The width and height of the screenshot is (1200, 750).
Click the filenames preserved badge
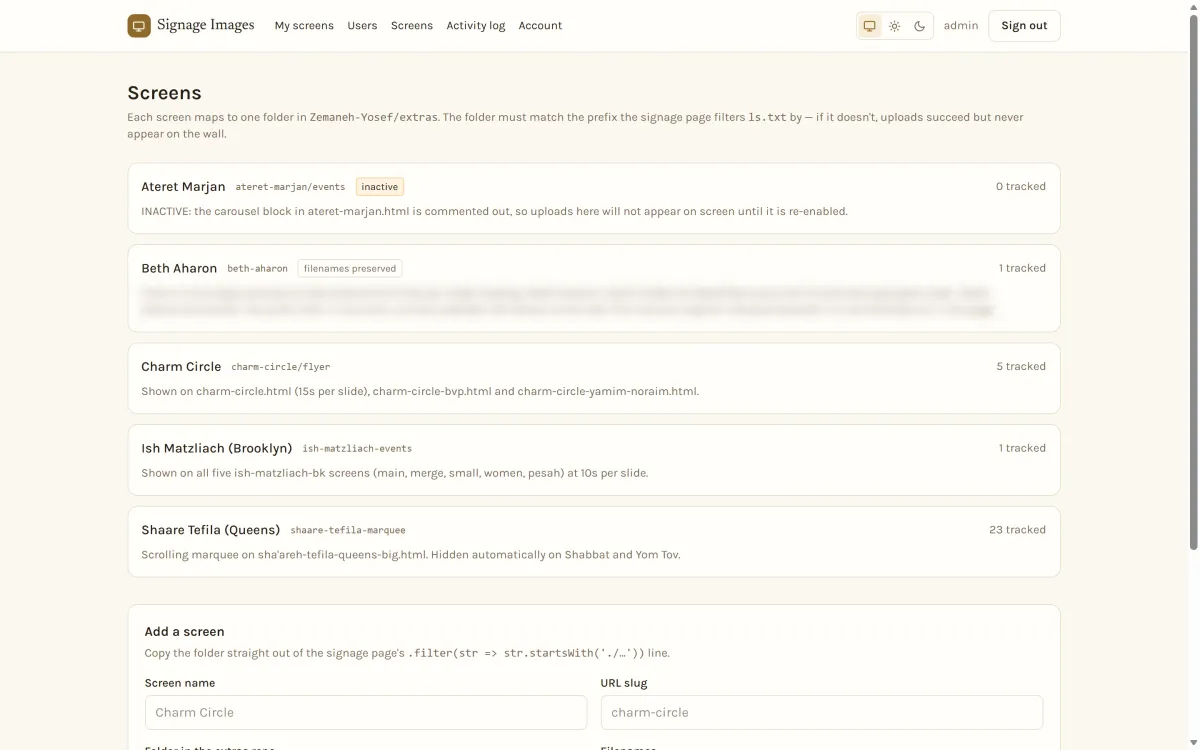pyautogui.click(x=350, y=269)
